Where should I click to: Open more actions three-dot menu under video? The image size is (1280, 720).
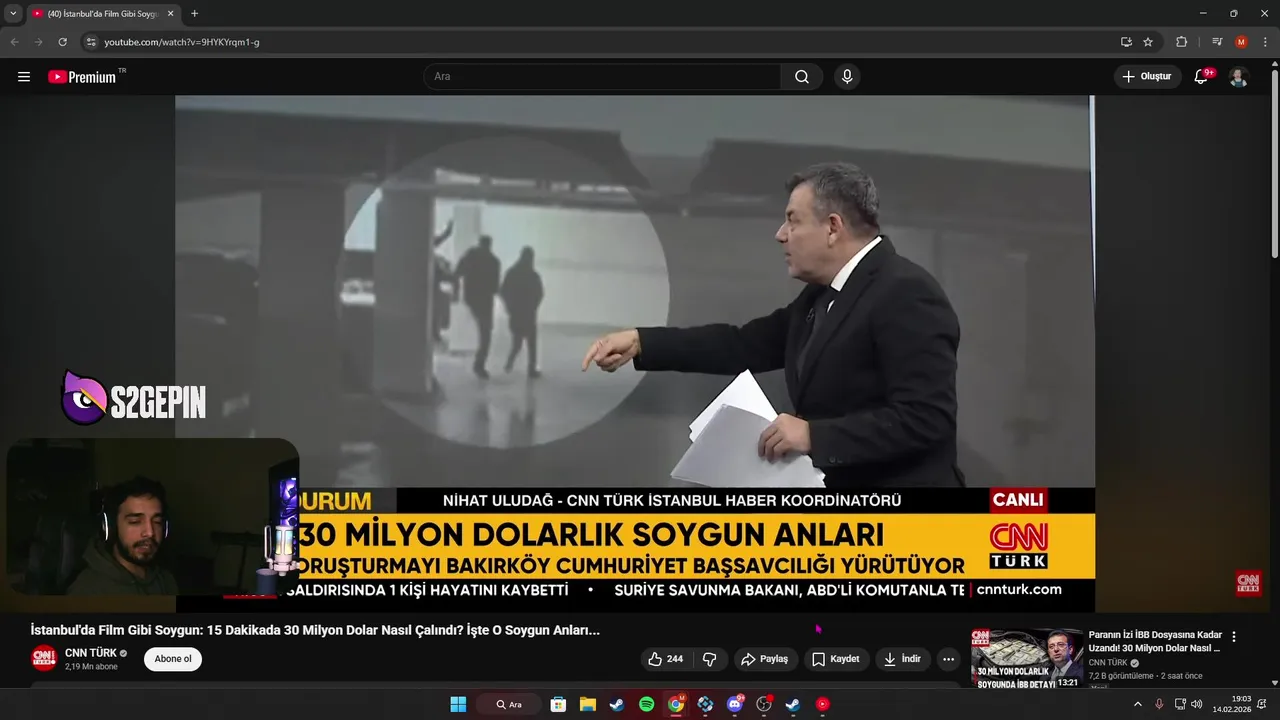click(x=948, y=659)
